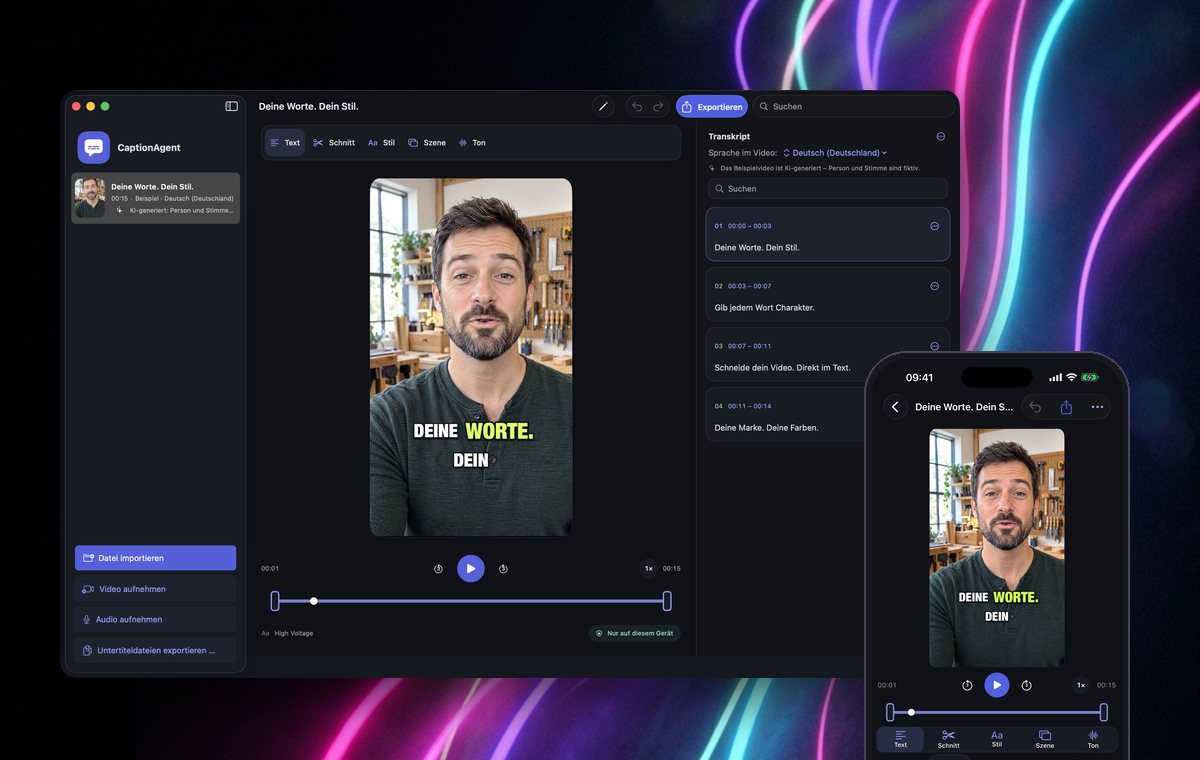Click the pencil edit icon in desktop toolbar
The width and height of the screenshot is (1200, 760).
point(603,106)
